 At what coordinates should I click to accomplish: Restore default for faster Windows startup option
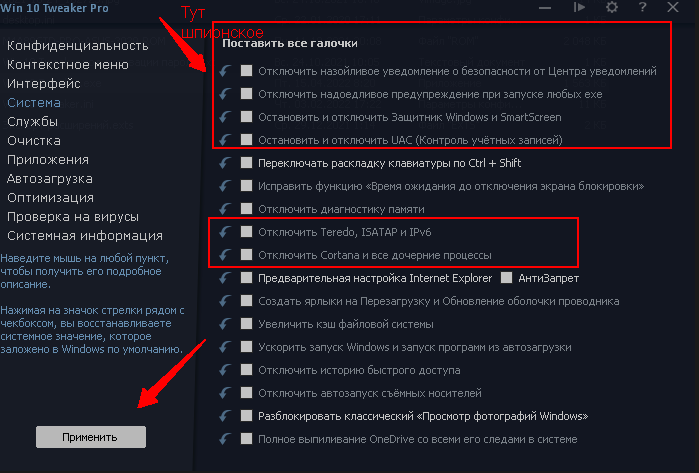point(226,347)
